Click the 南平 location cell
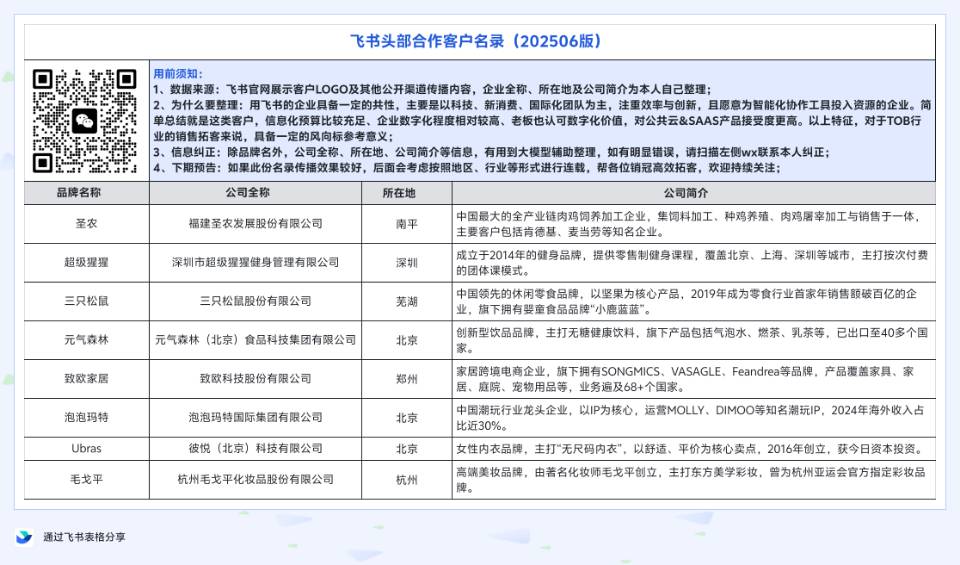The width and height of the screenshot is (960, 565). (x=407, y=224)
